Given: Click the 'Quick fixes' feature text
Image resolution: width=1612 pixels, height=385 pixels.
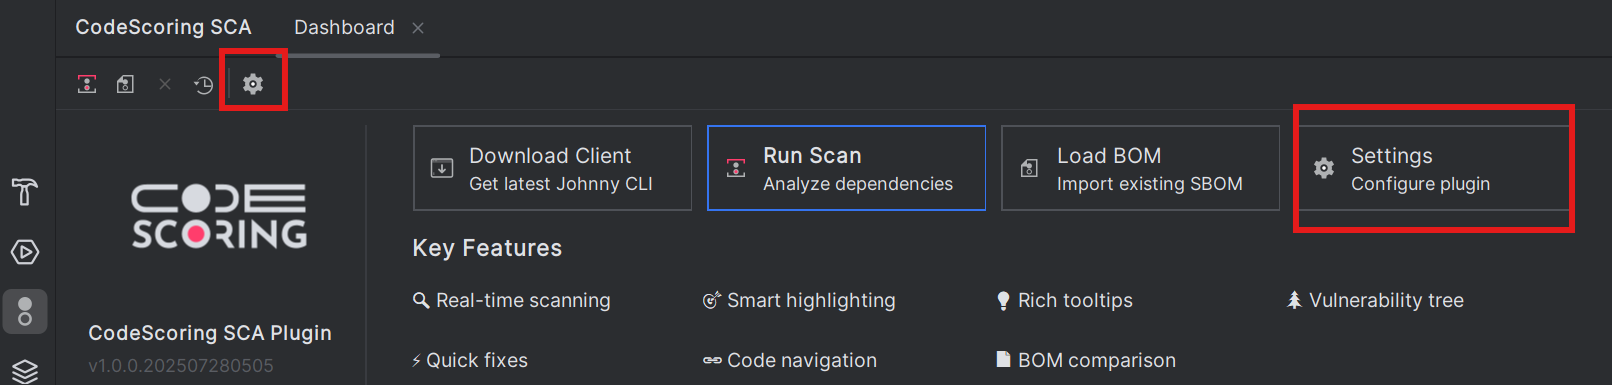Looking at the screenshot, I should point(477,360).
